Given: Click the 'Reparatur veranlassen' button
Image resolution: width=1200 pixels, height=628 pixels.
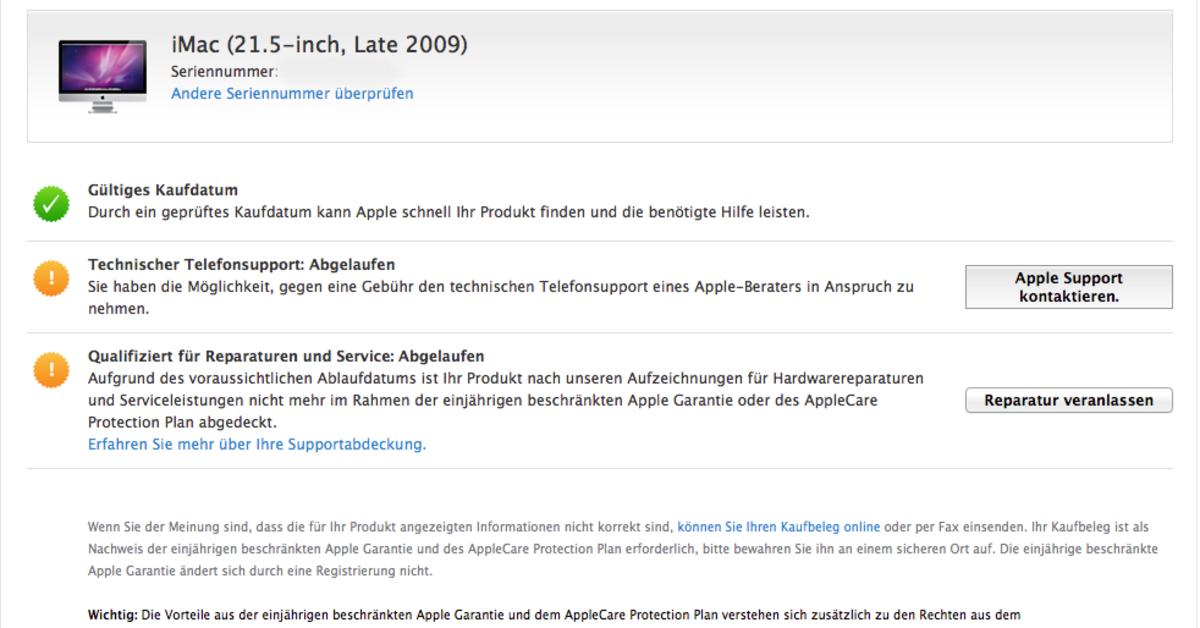Looking at the screenshot, I should 1068,400.
